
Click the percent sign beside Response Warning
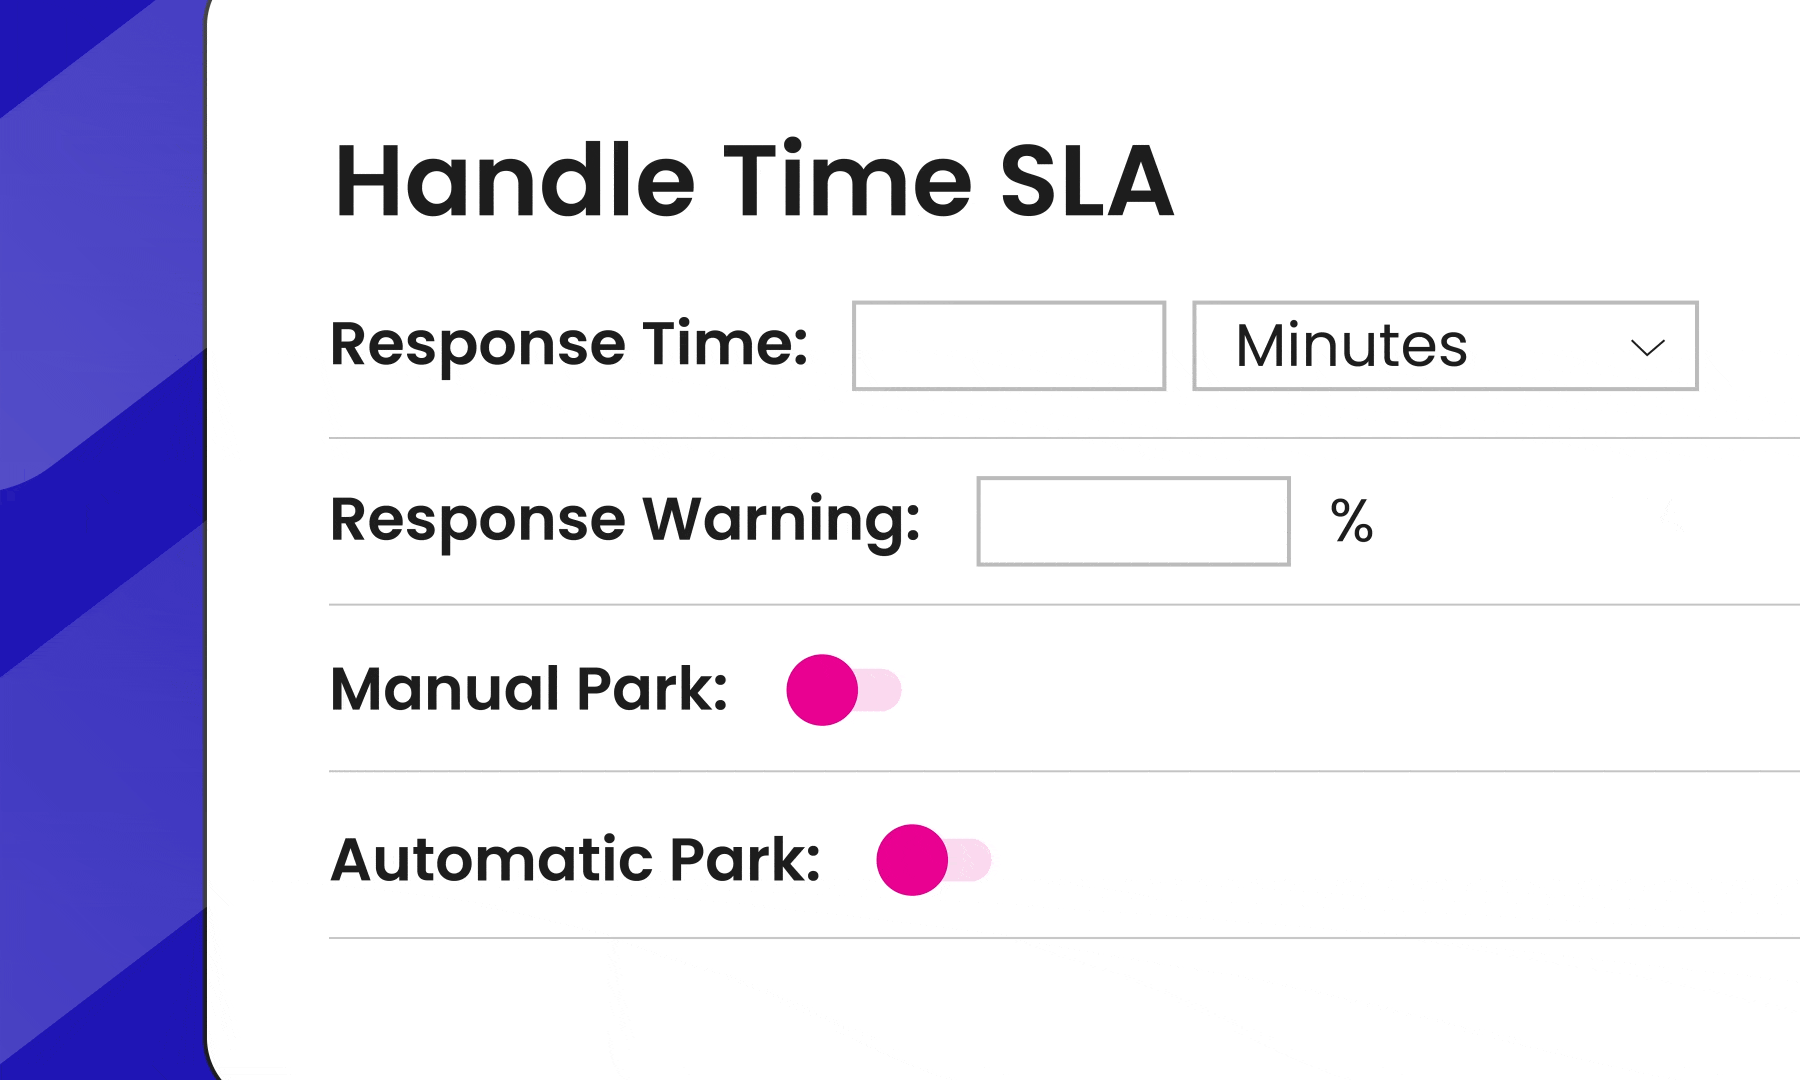pos(1352,521)
